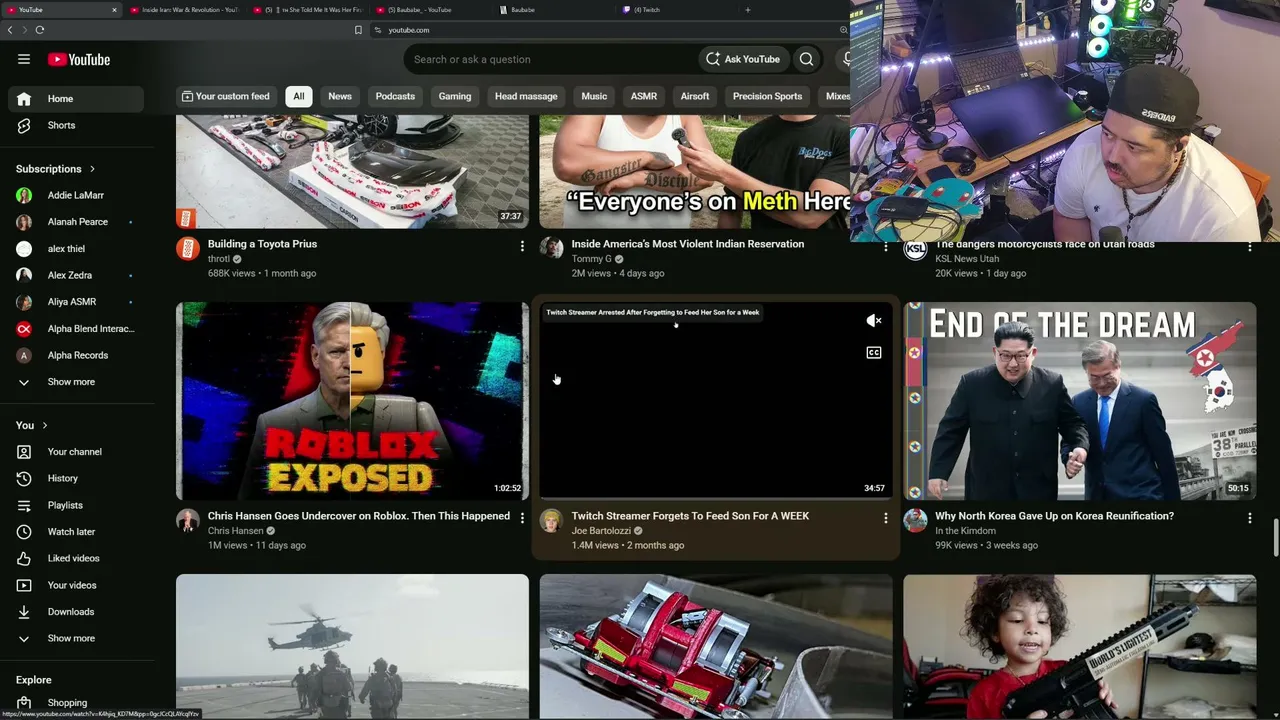Open Shorts in the sidebar
Image resolution: width=1280 pixels, height=720 pixels.
tap(76, 125)
